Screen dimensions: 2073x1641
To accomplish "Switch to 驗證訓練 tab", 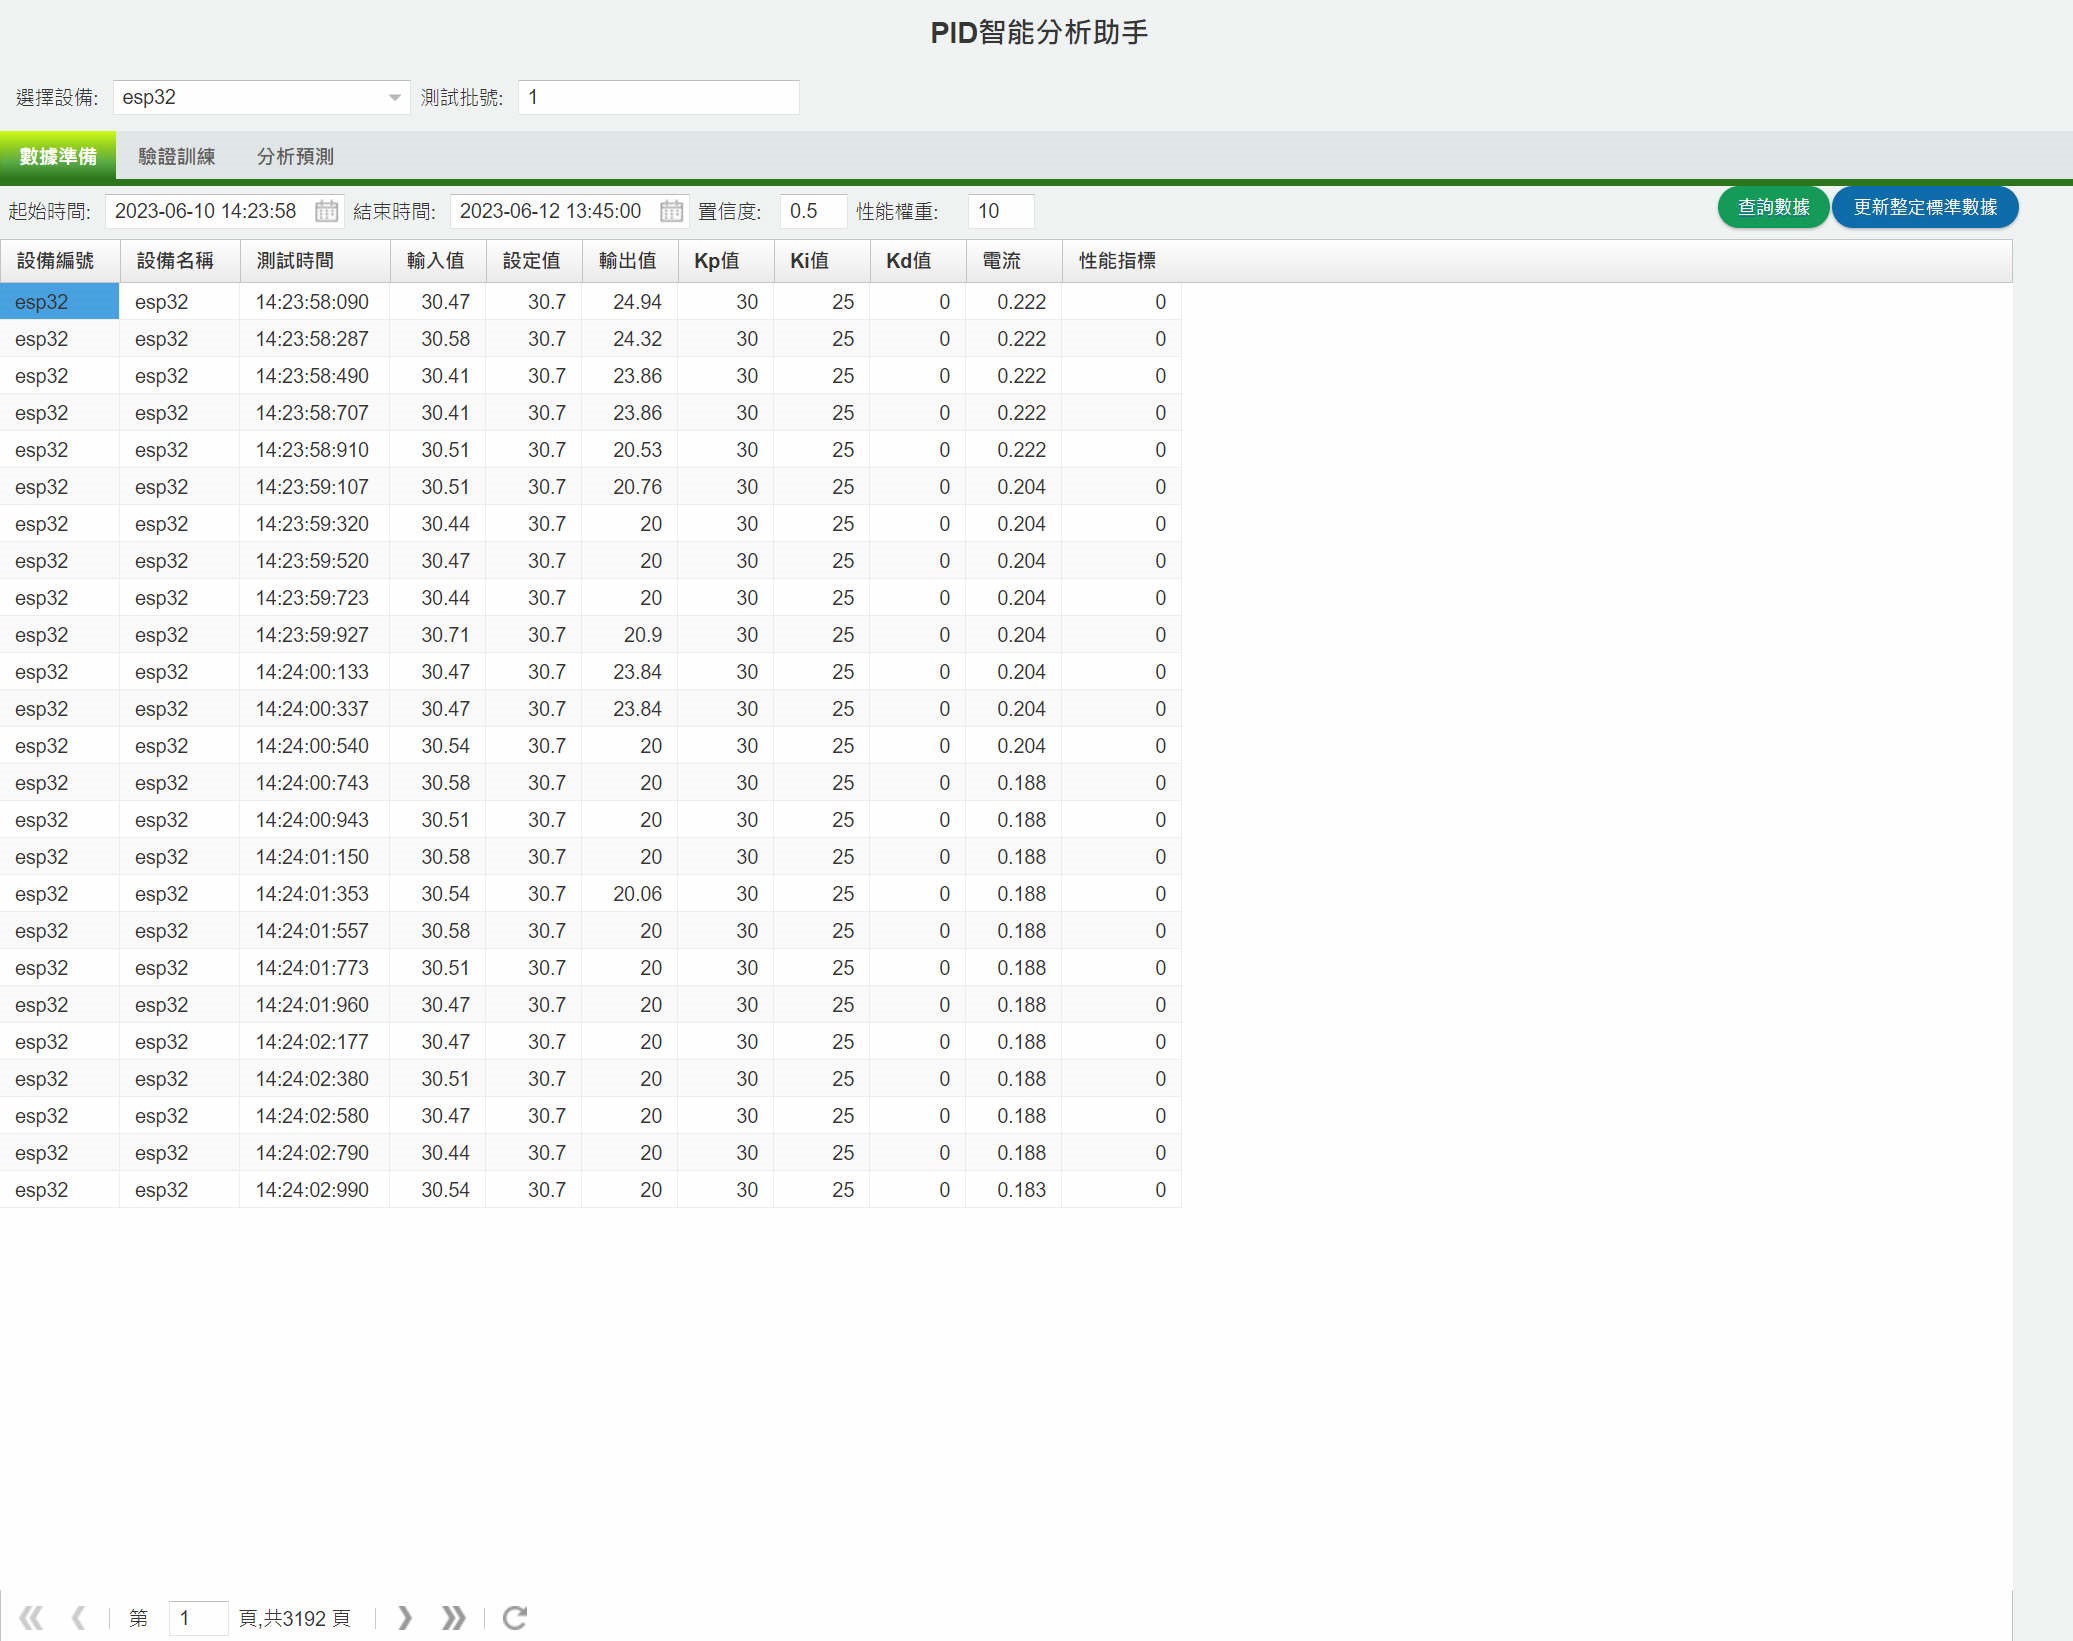I will pos(176,157).
